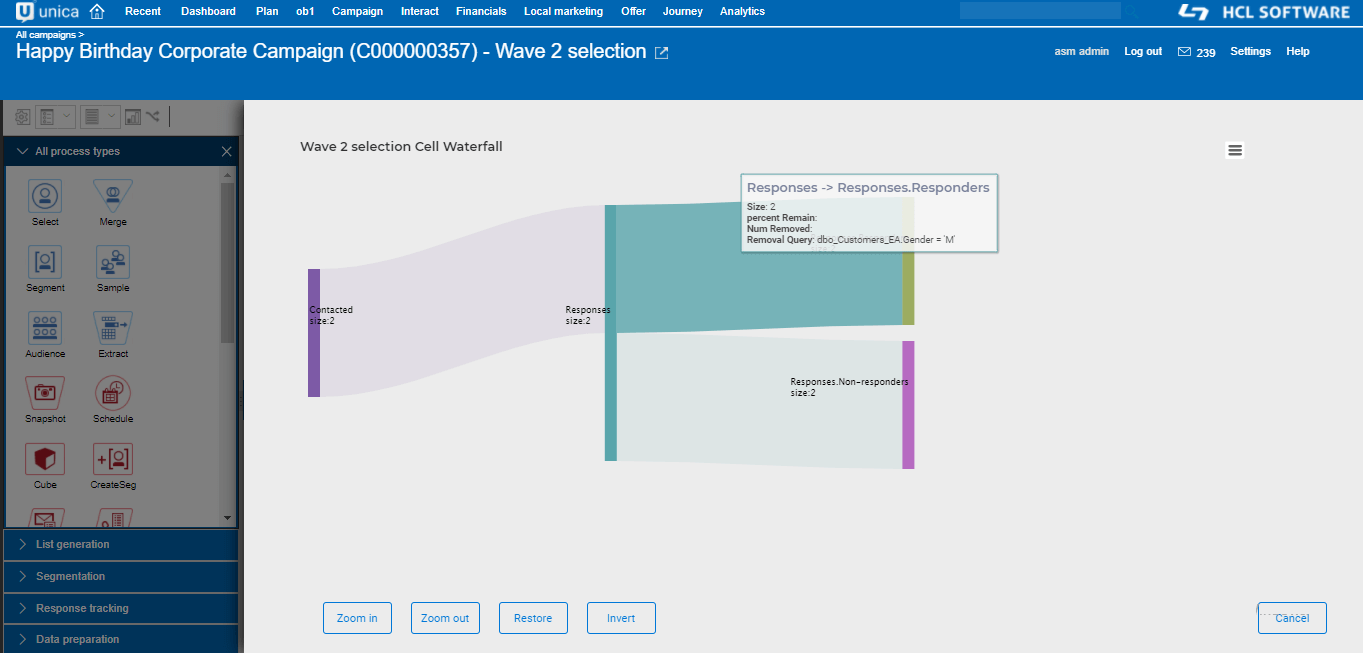Click the Cube process icon
The height and width of the screenshot is (653, 1363).
coord(45,459)
